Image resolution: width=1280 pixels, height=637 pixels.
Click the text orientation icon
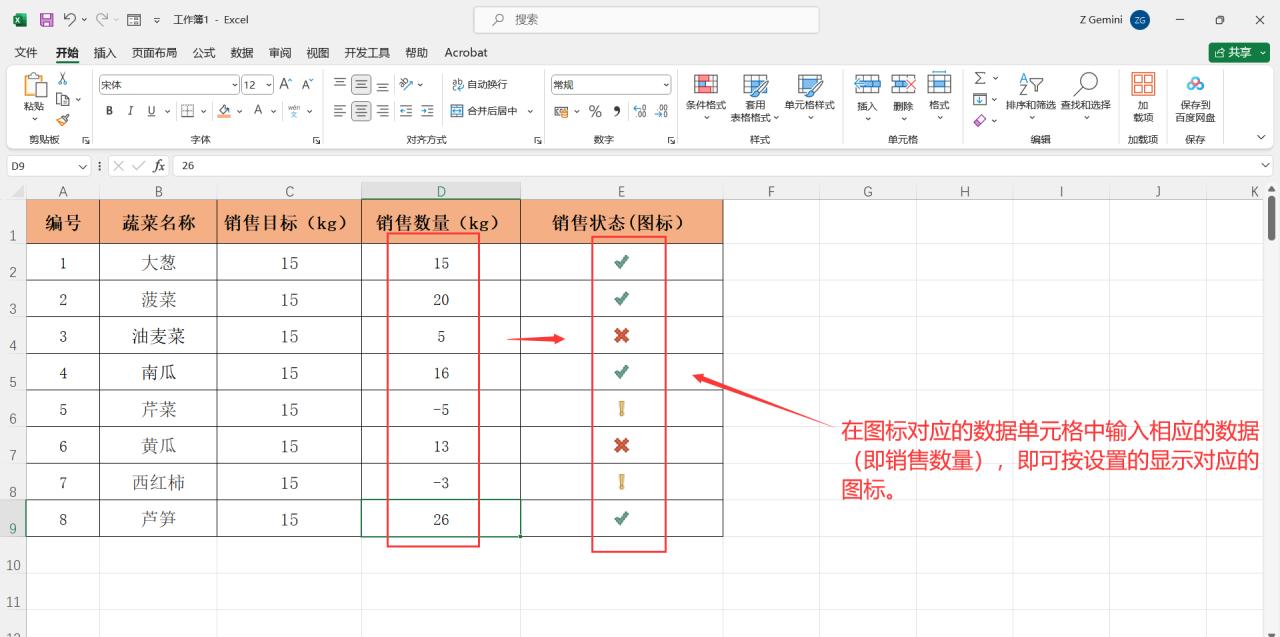(x=406, y=84)
